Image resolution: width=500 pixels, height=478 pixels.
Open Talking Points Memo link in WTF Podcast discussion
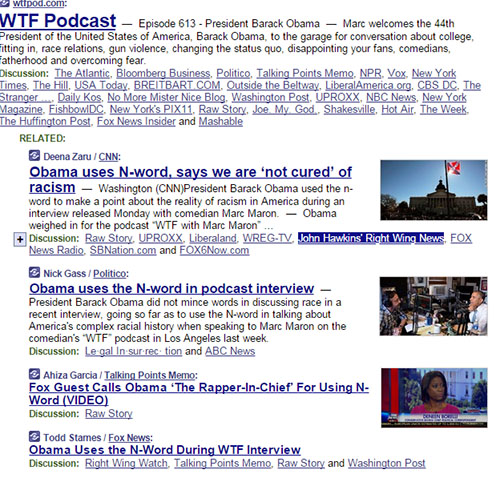coord(305,73)
